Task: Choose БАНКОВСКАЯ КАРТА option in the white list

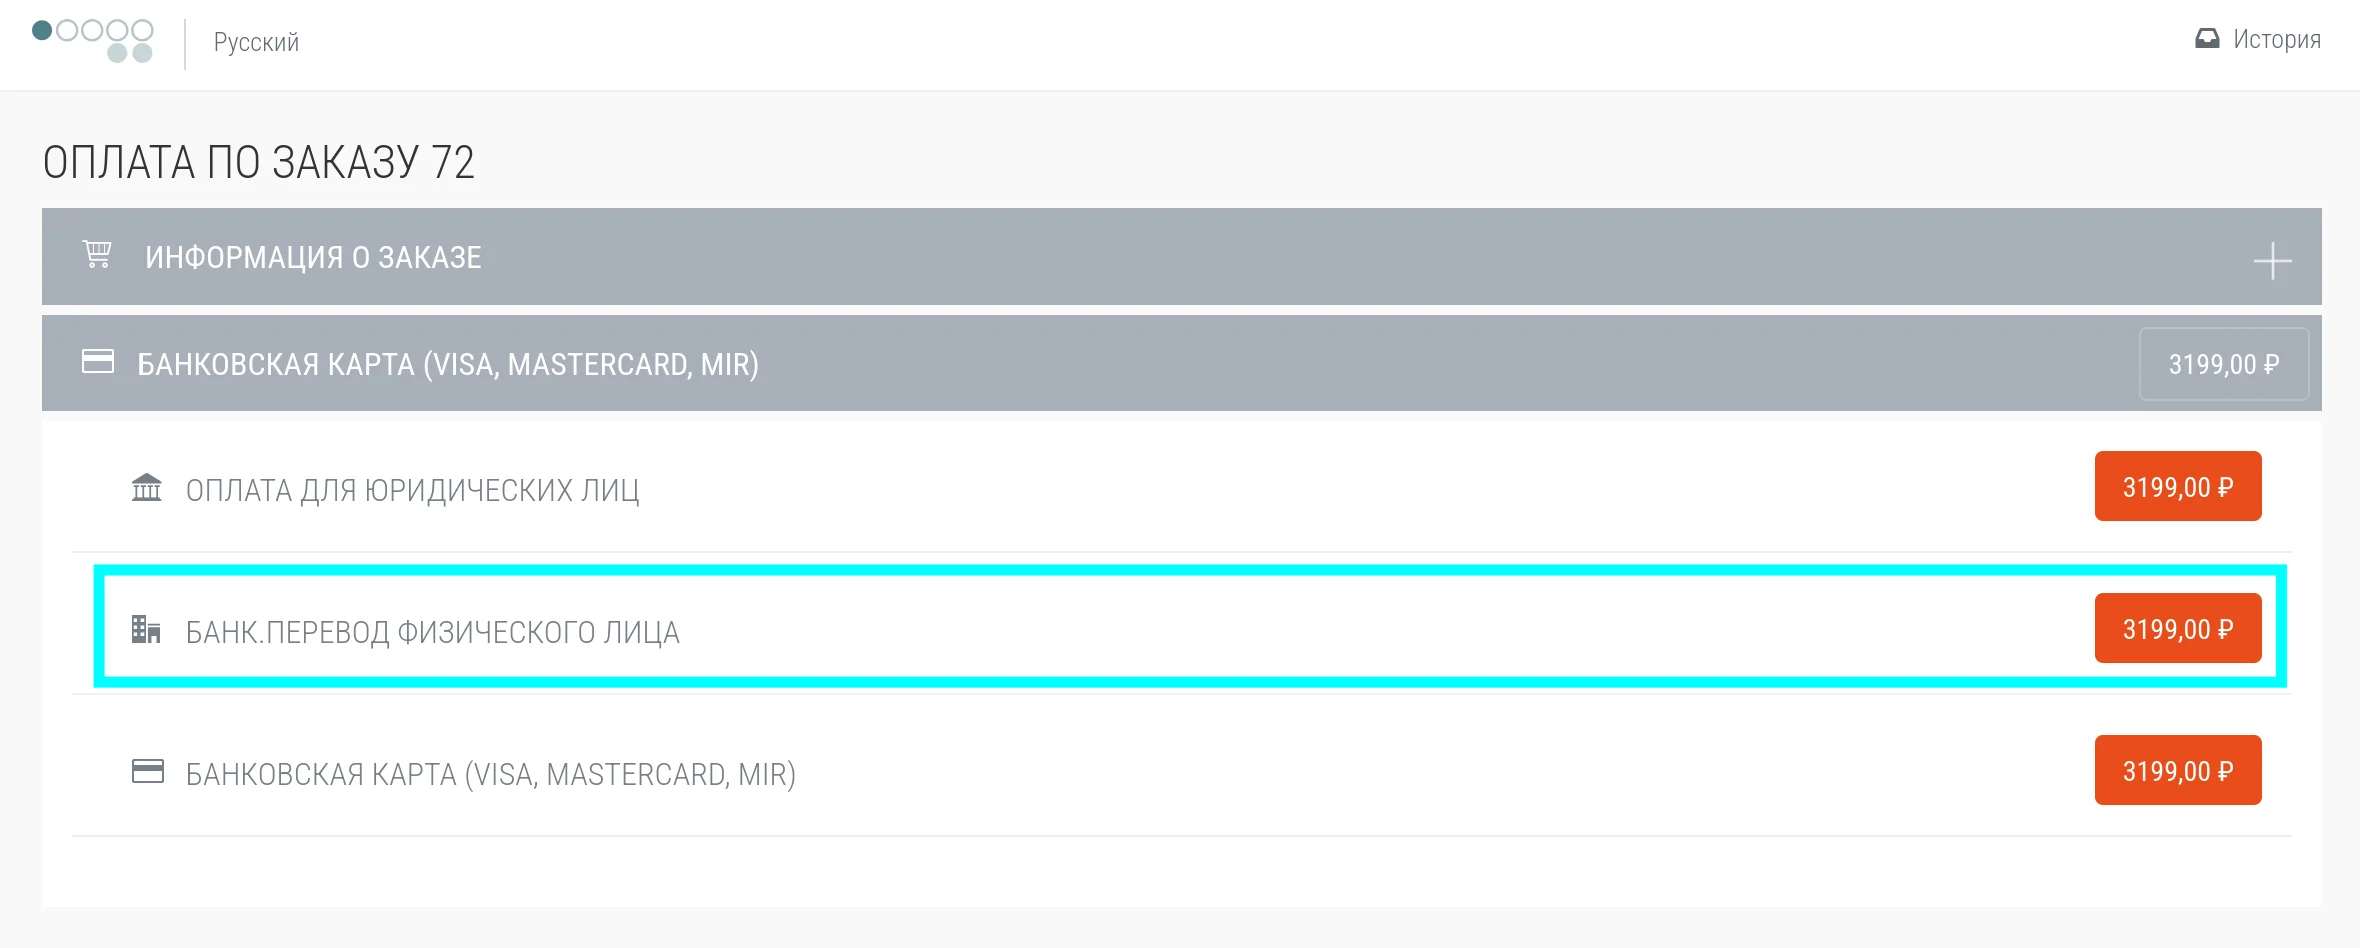Action: pos(490,774)
